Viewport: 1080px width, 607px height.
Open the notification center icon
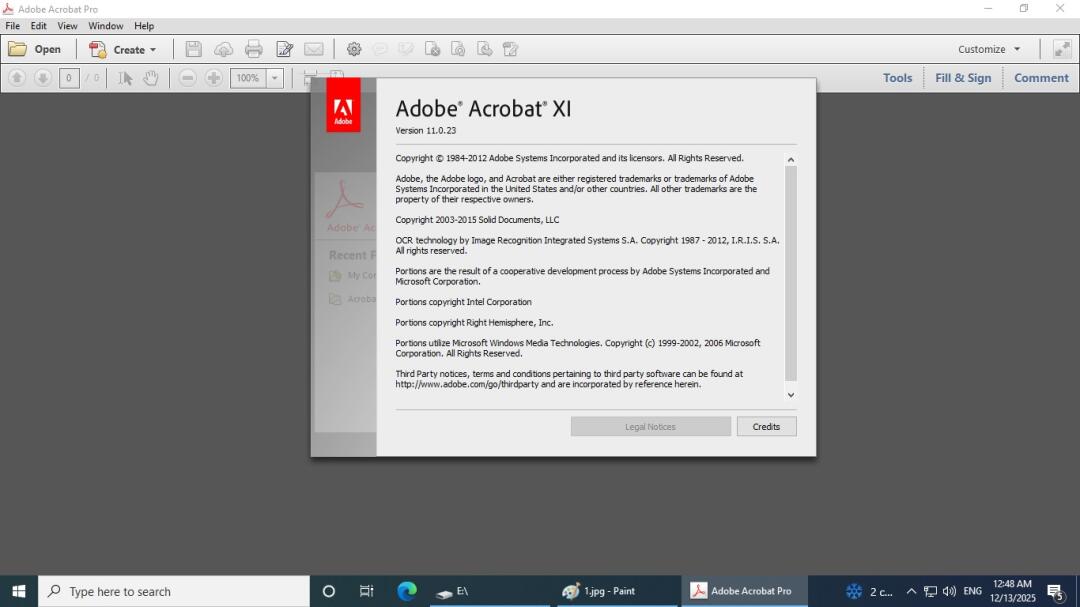[1056, 591]
